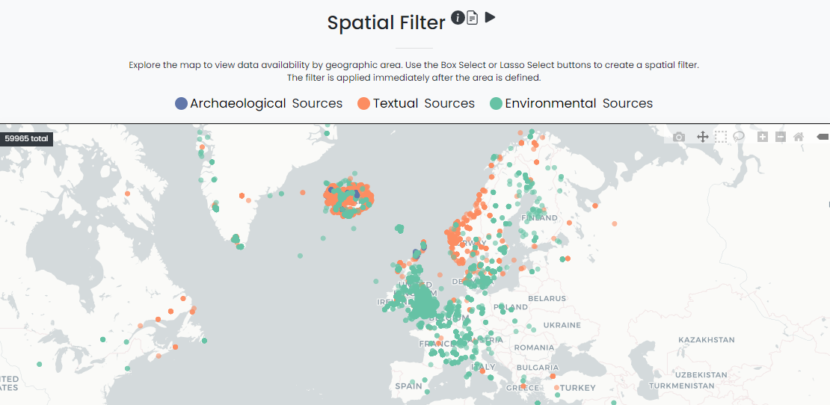Image resolution: width=830 pixels, height=405 pixels.
Task: Click the orange Textual Sources color dot
Action: [364, 103]
